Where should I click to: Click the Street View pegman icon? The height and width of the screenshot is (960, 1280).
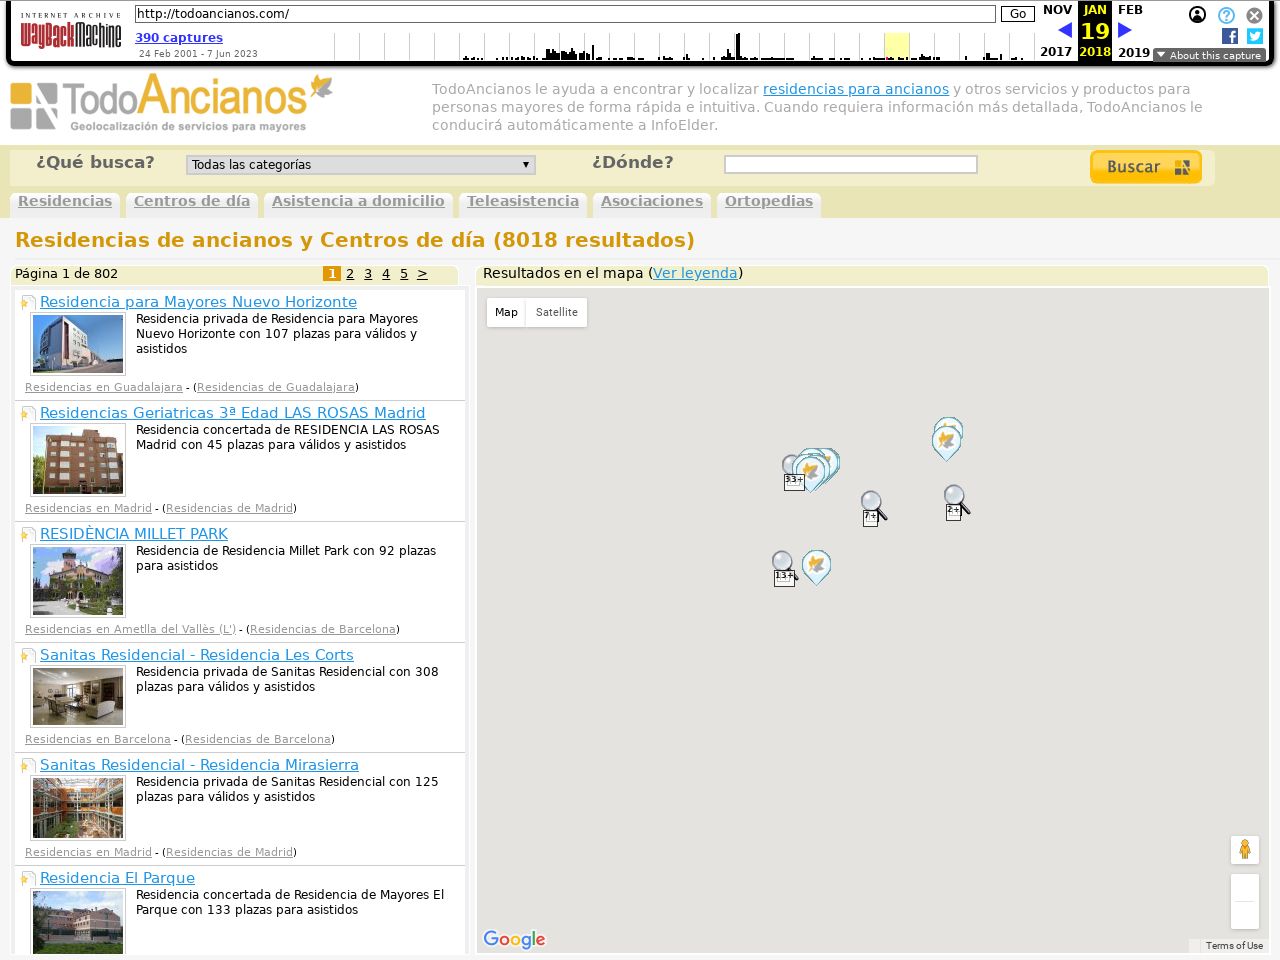[x=1244, y=850]
